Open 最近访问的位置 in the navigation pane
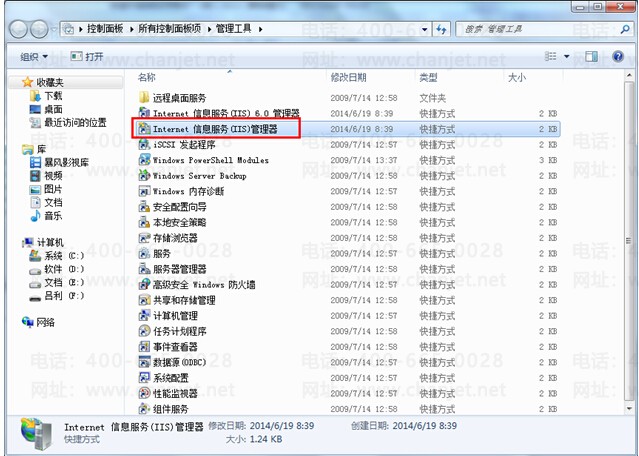The image size is (639, 456). coord(75,123)
